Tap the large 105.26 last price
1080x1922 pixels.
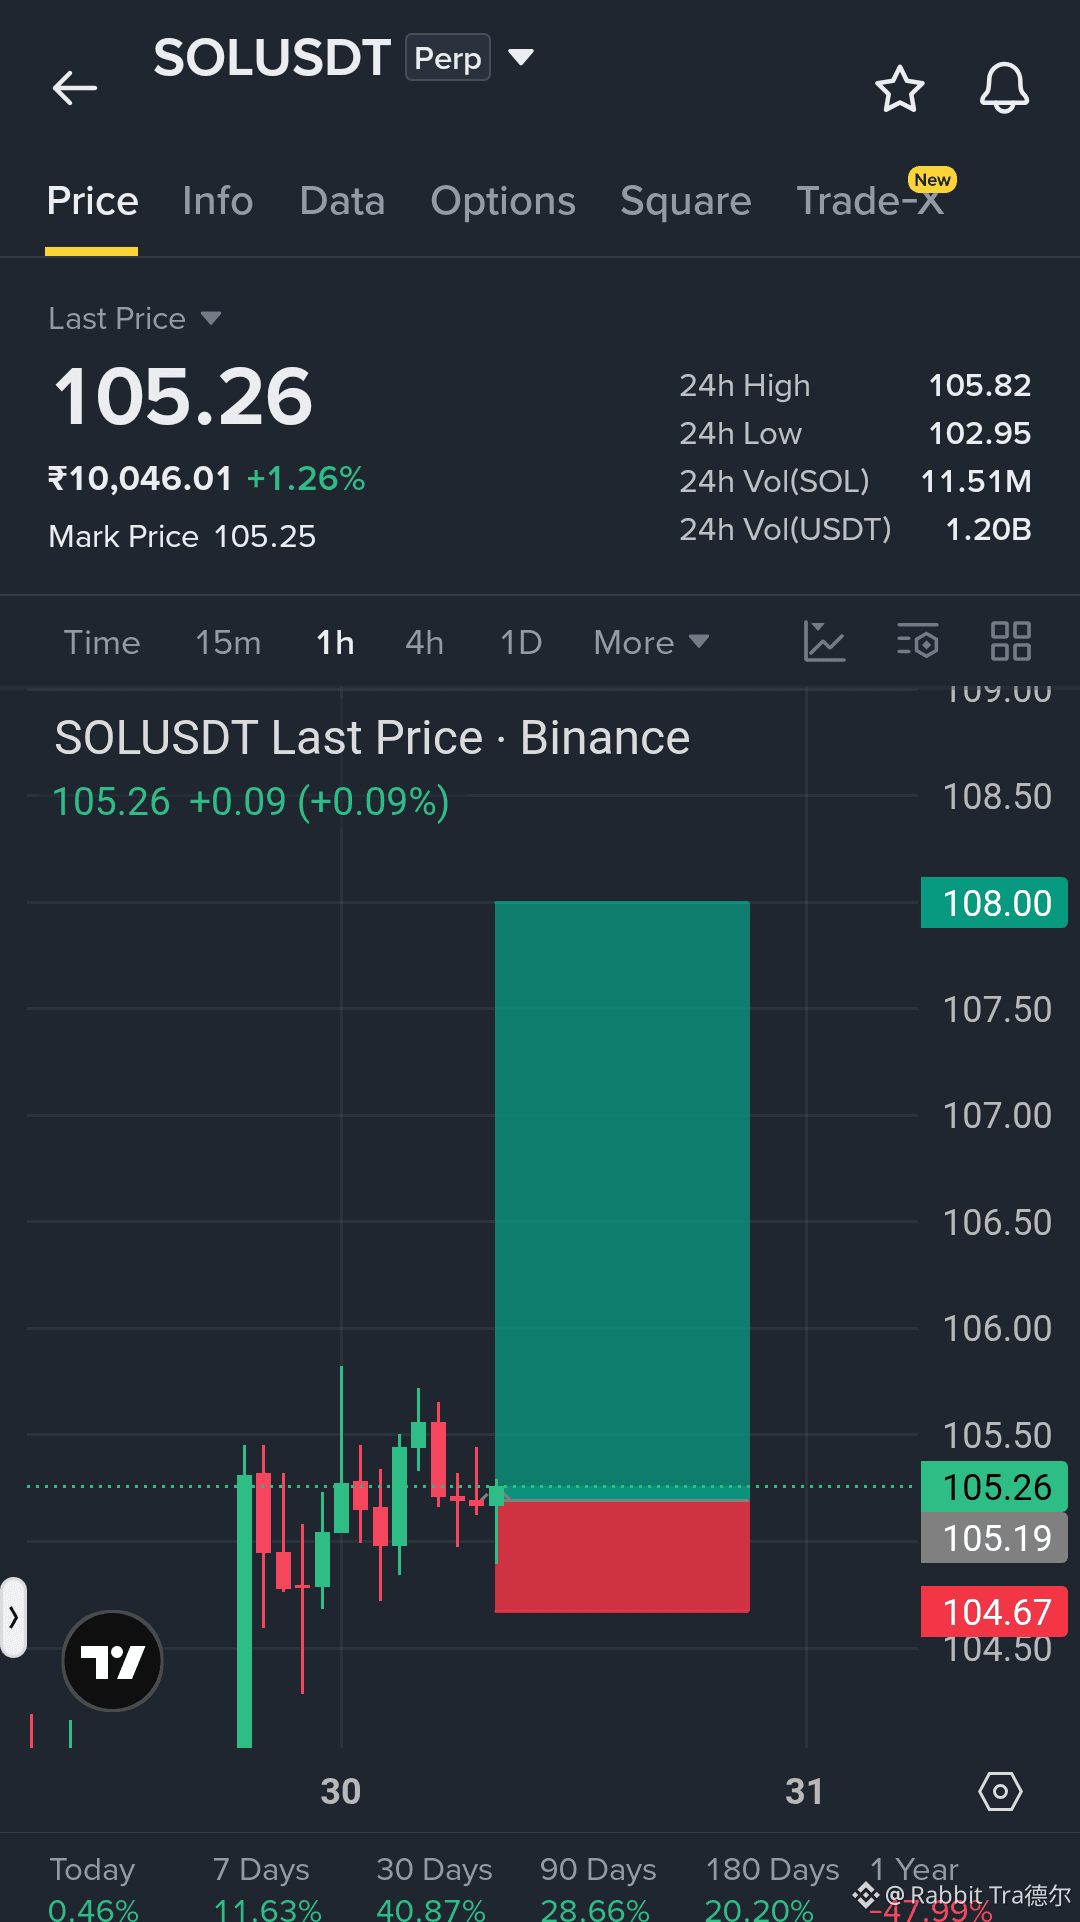tap(183, 397)
